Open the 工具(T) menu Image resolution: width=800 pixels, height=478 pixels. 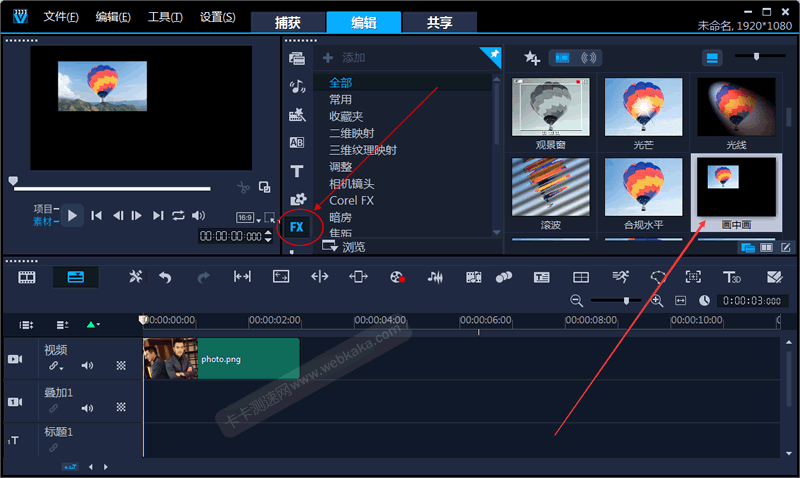(x=165, y=17)
